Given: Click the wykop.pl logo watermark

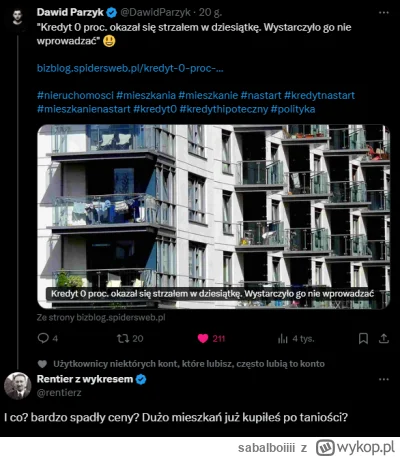Looking at the screenshot, I should (x=355, y=447).
